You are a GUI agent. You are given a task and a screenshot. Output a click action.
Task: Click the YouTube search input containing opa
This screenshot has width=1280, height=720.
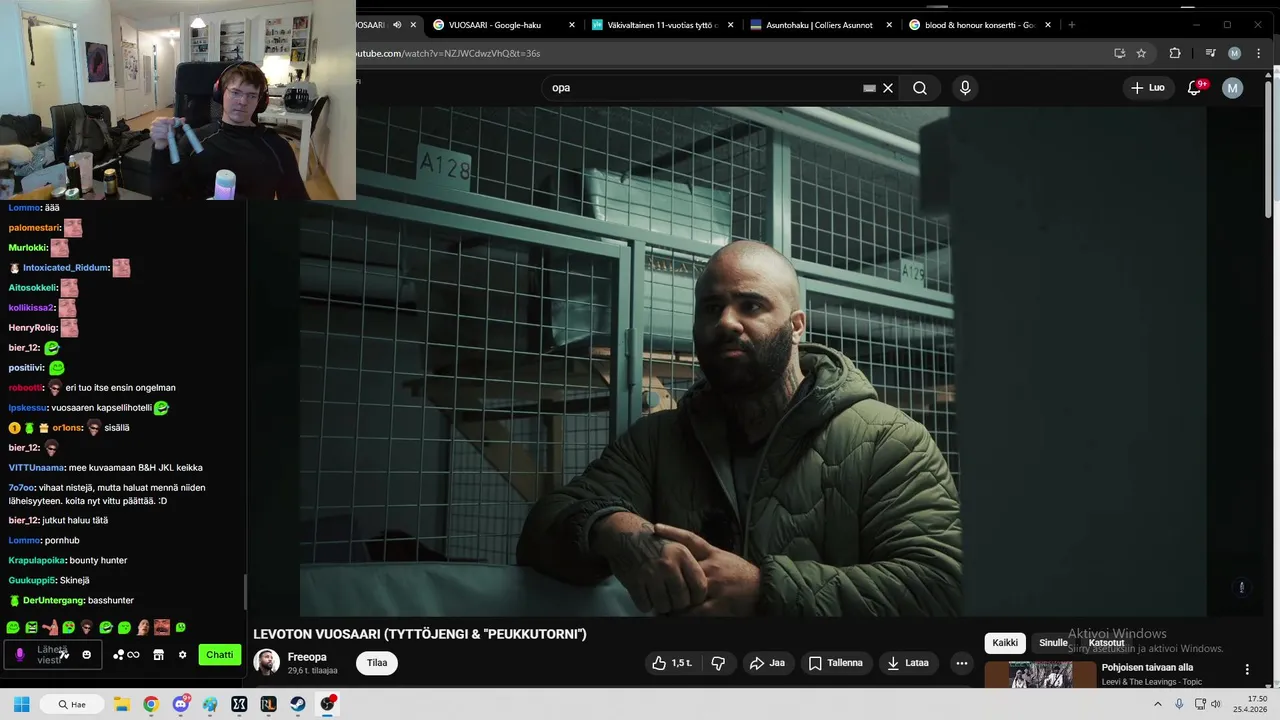(705, 88)
